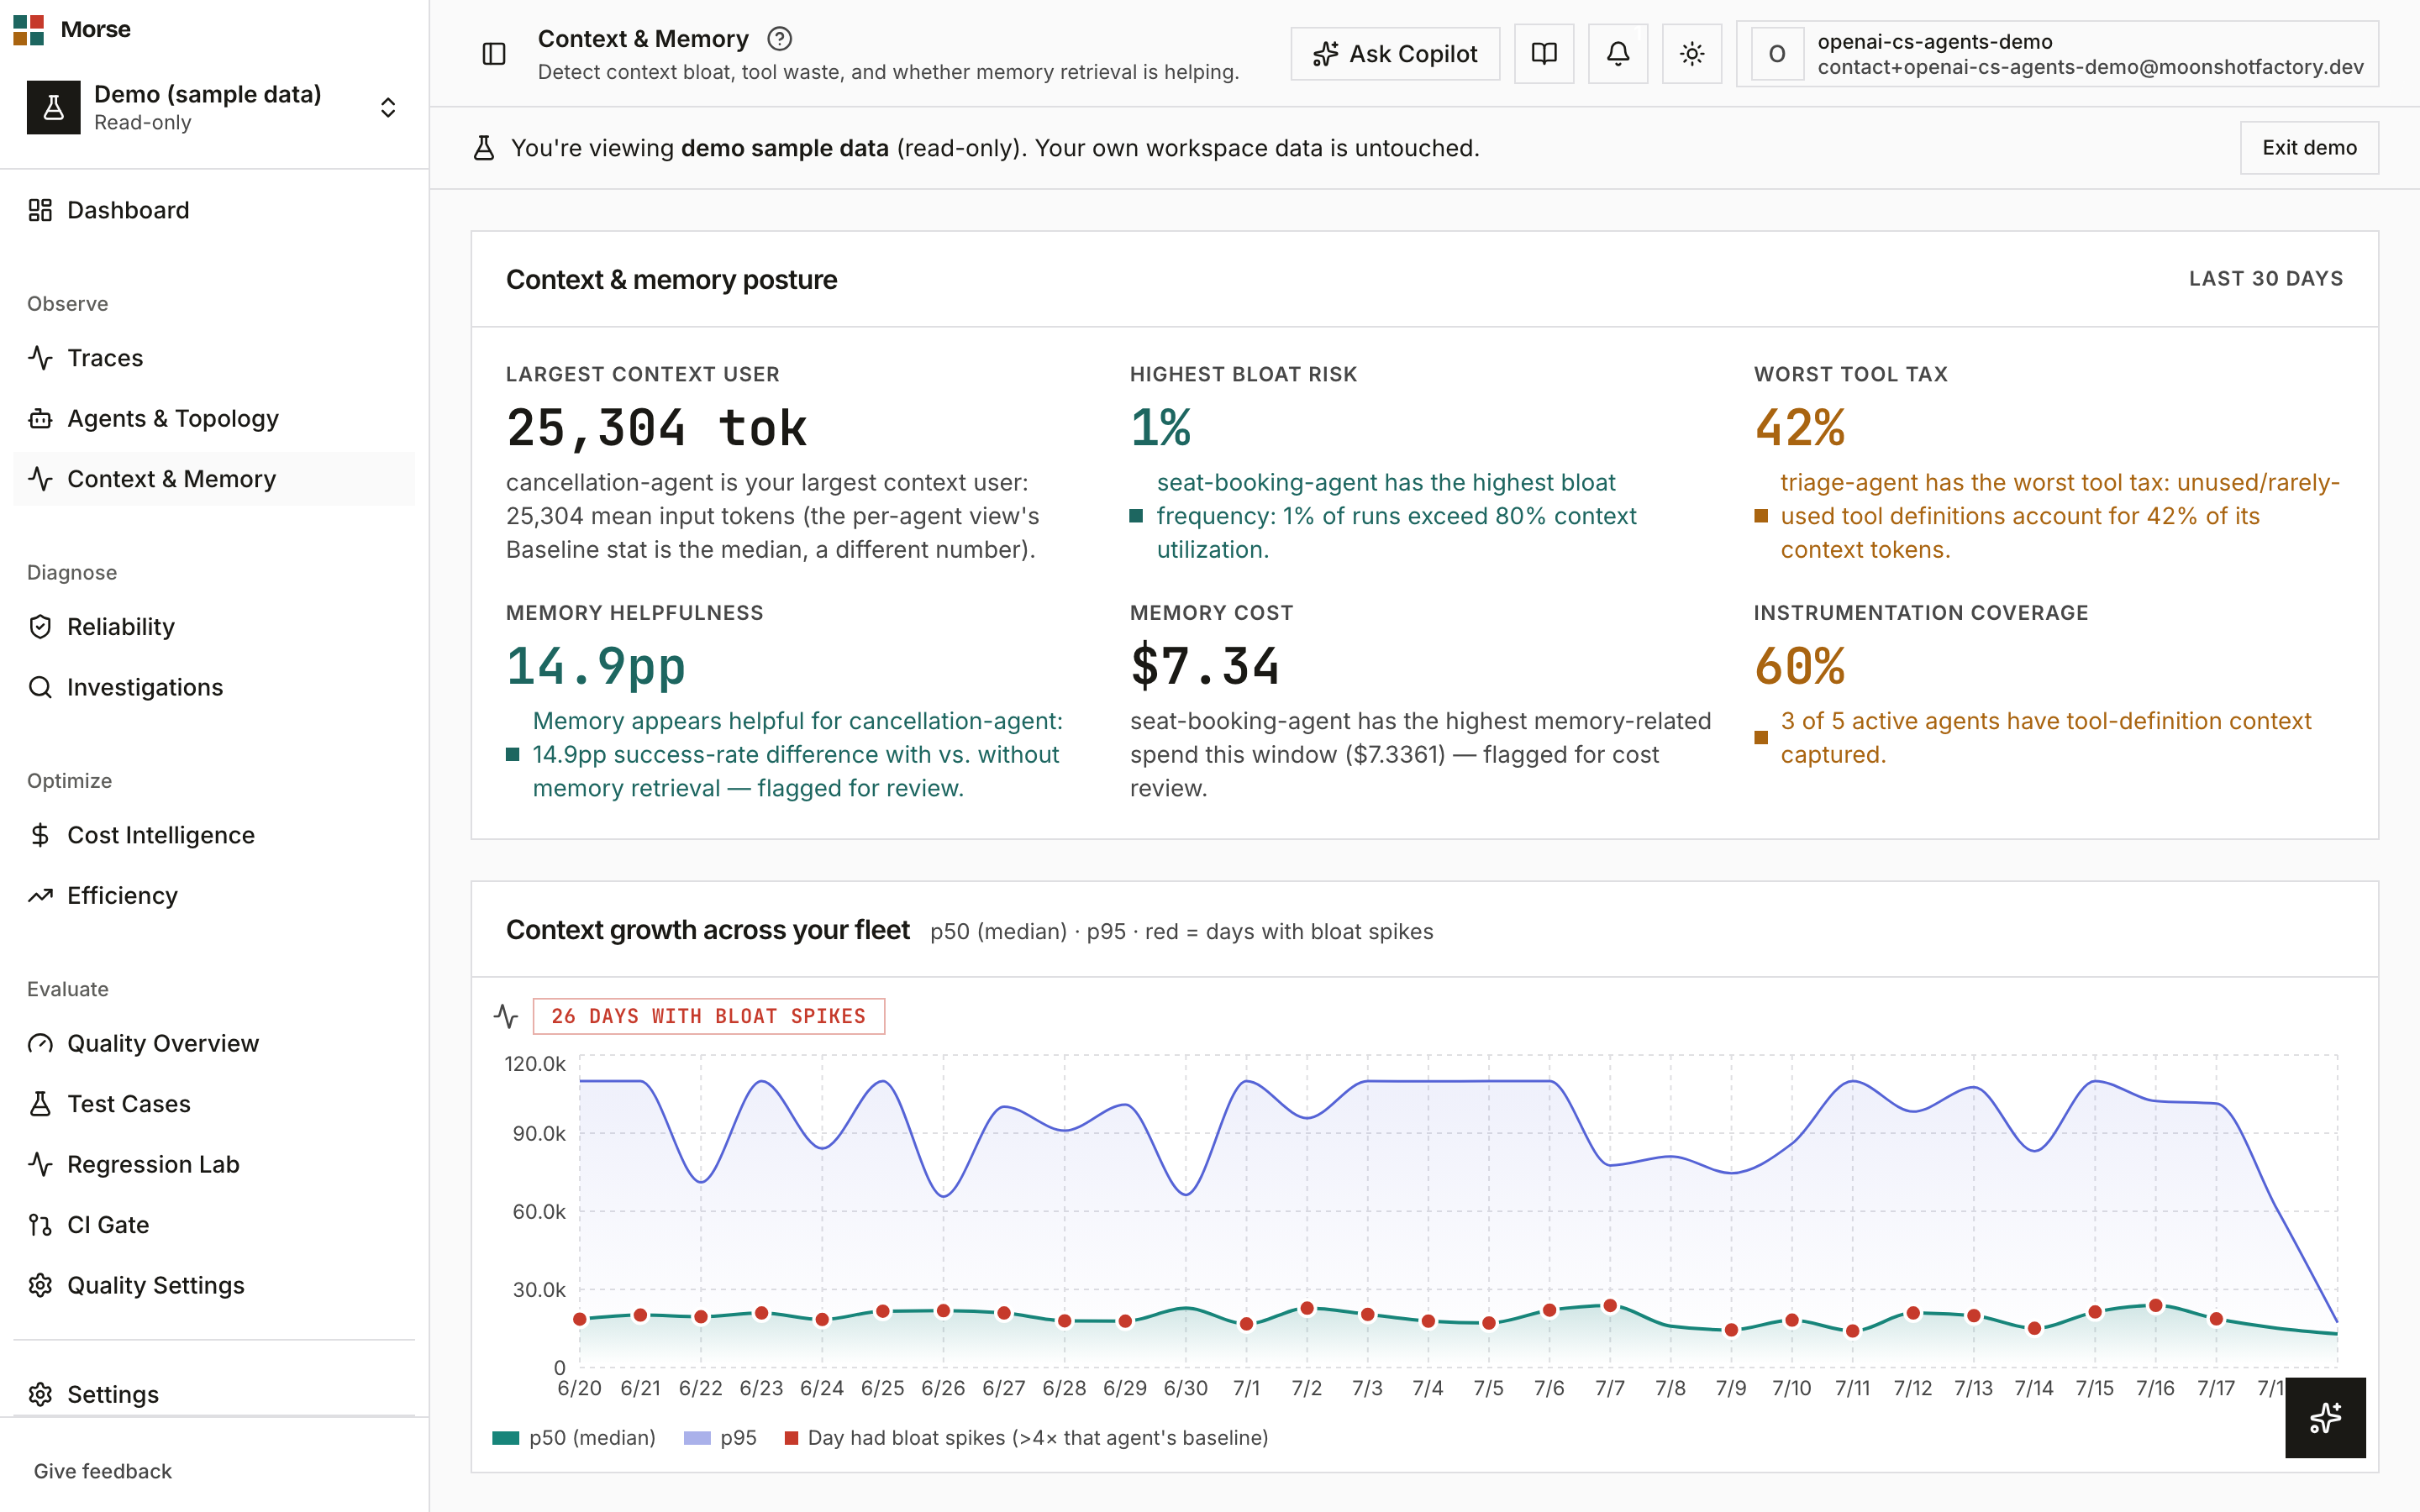Image resolution: width=2420 pixels, height=1512 pixels.
Task: Open Investigations page
Action: (214, 687)
